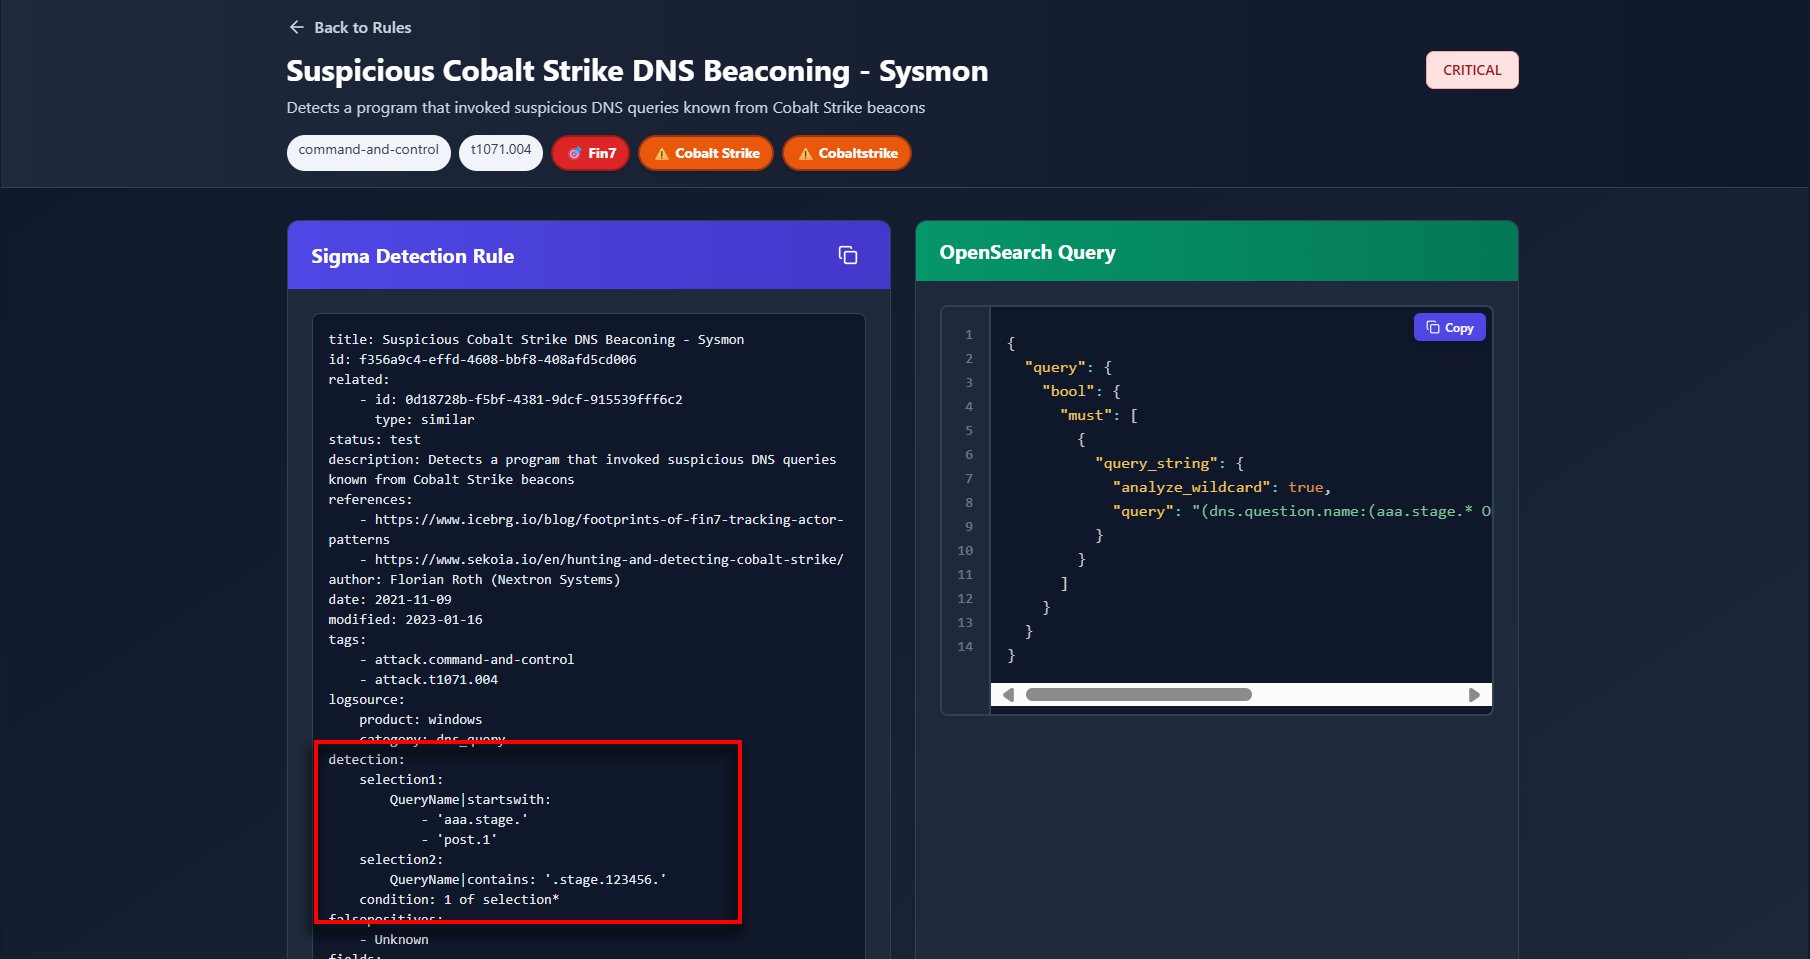Viewport: 1810px width, 959px height.
Task: Select the t1071.004 technique tag
Action: (x=501, y=151)
